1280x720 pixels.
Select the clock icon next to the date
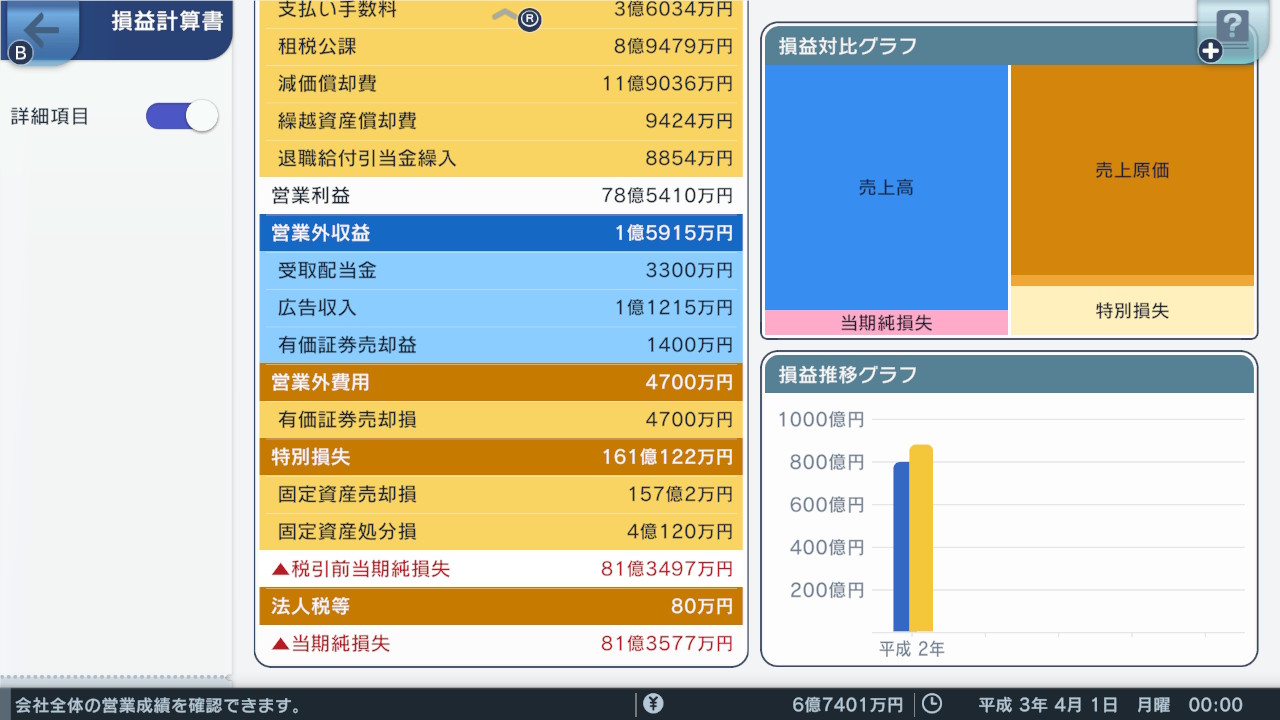pyautogui.click(x=931, y=703)
